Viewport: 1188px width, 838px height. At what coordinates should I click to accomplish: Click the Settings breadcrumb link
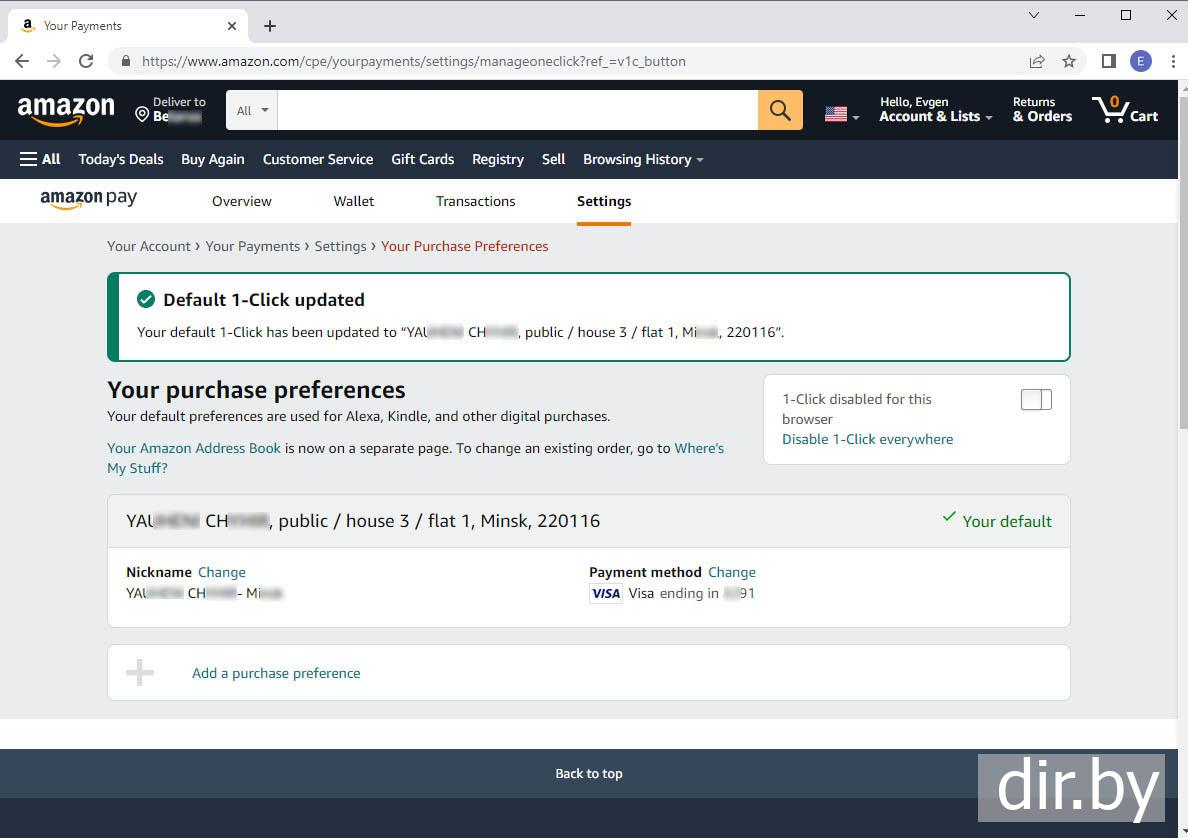340,246
